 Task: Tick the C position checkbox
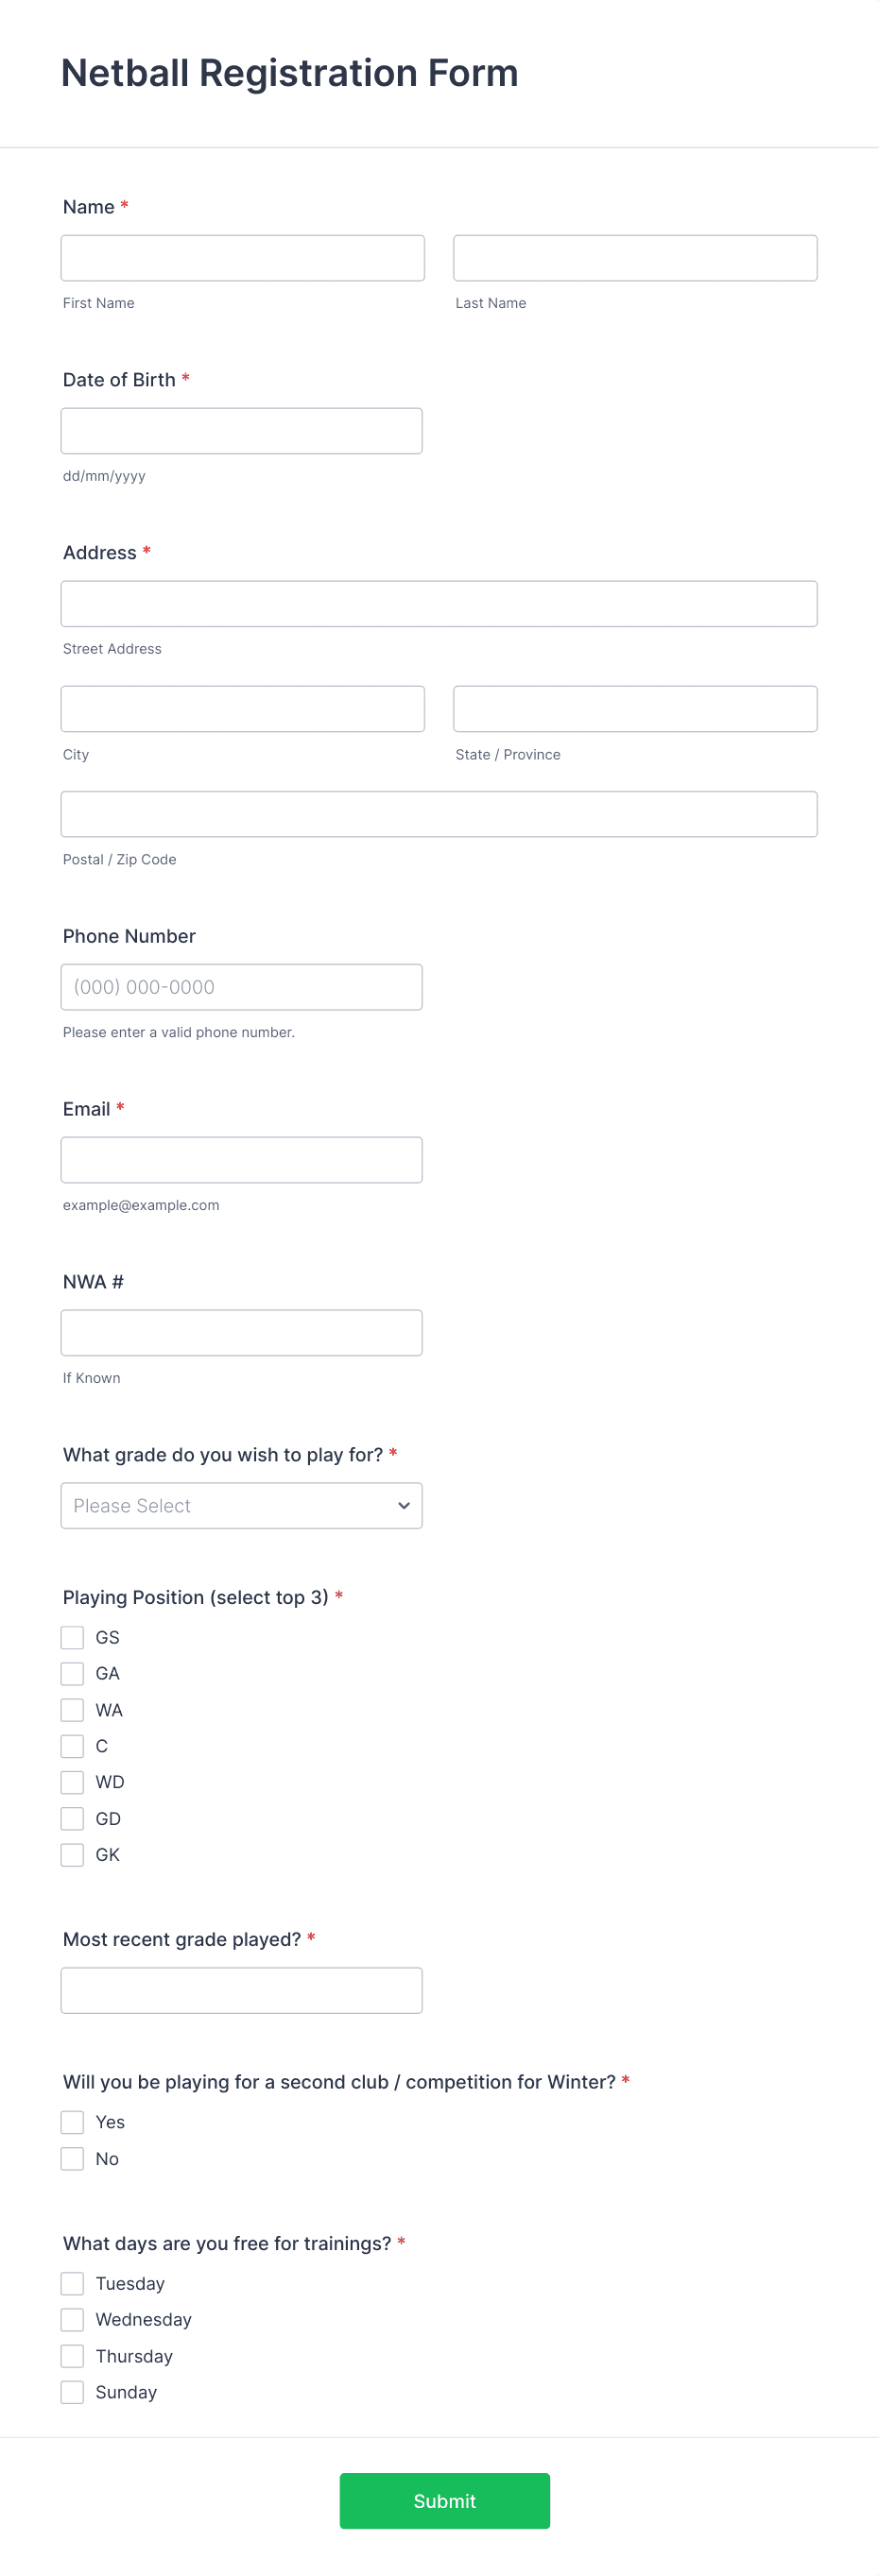click(71, 1745)
